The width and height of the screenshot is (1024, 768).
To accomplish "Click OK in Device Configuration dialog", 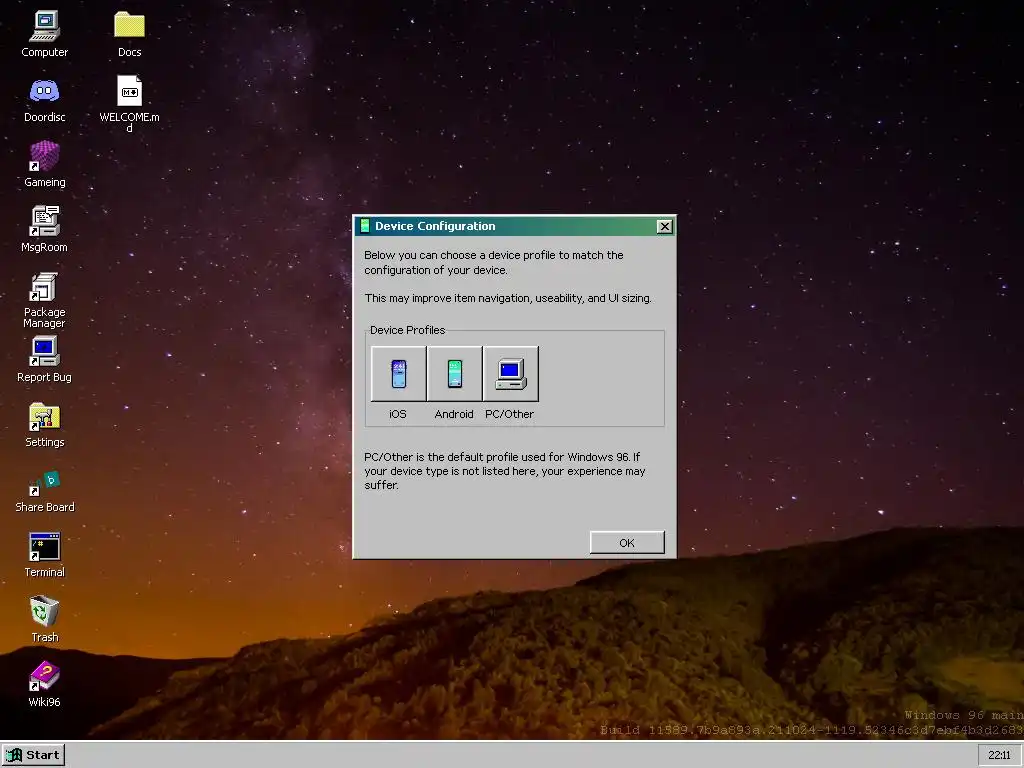I will click(x=627, y=543).
